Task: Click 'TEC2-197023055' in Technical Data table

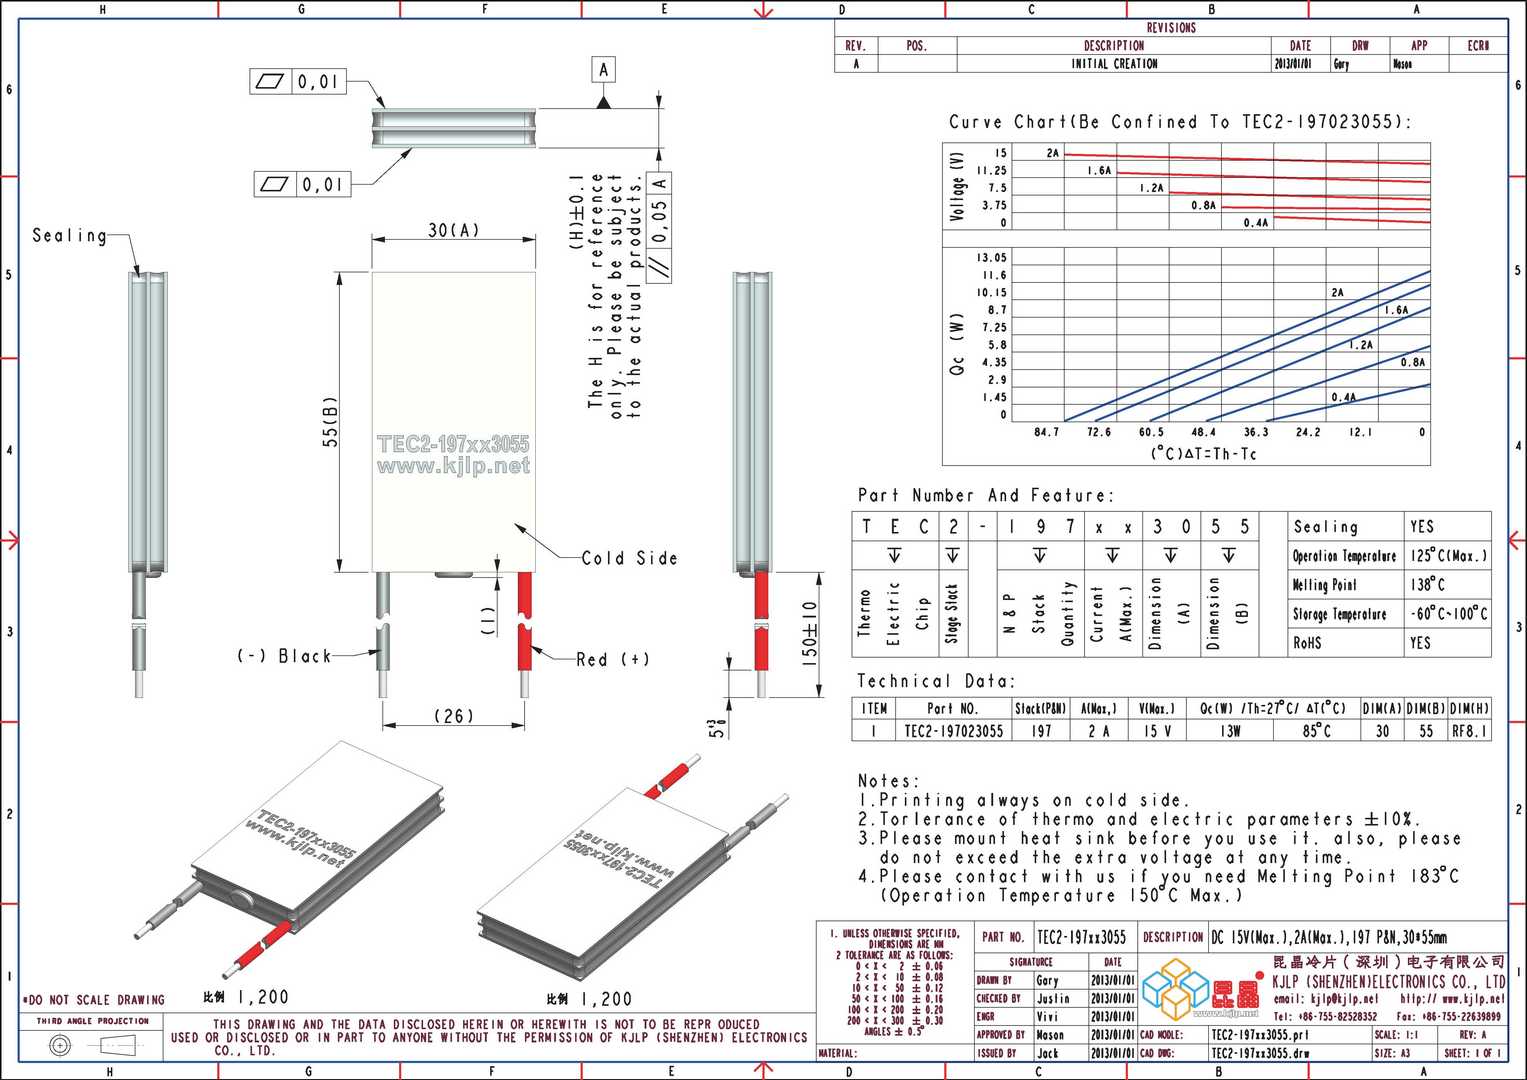Action: click(x=953, y=731)
